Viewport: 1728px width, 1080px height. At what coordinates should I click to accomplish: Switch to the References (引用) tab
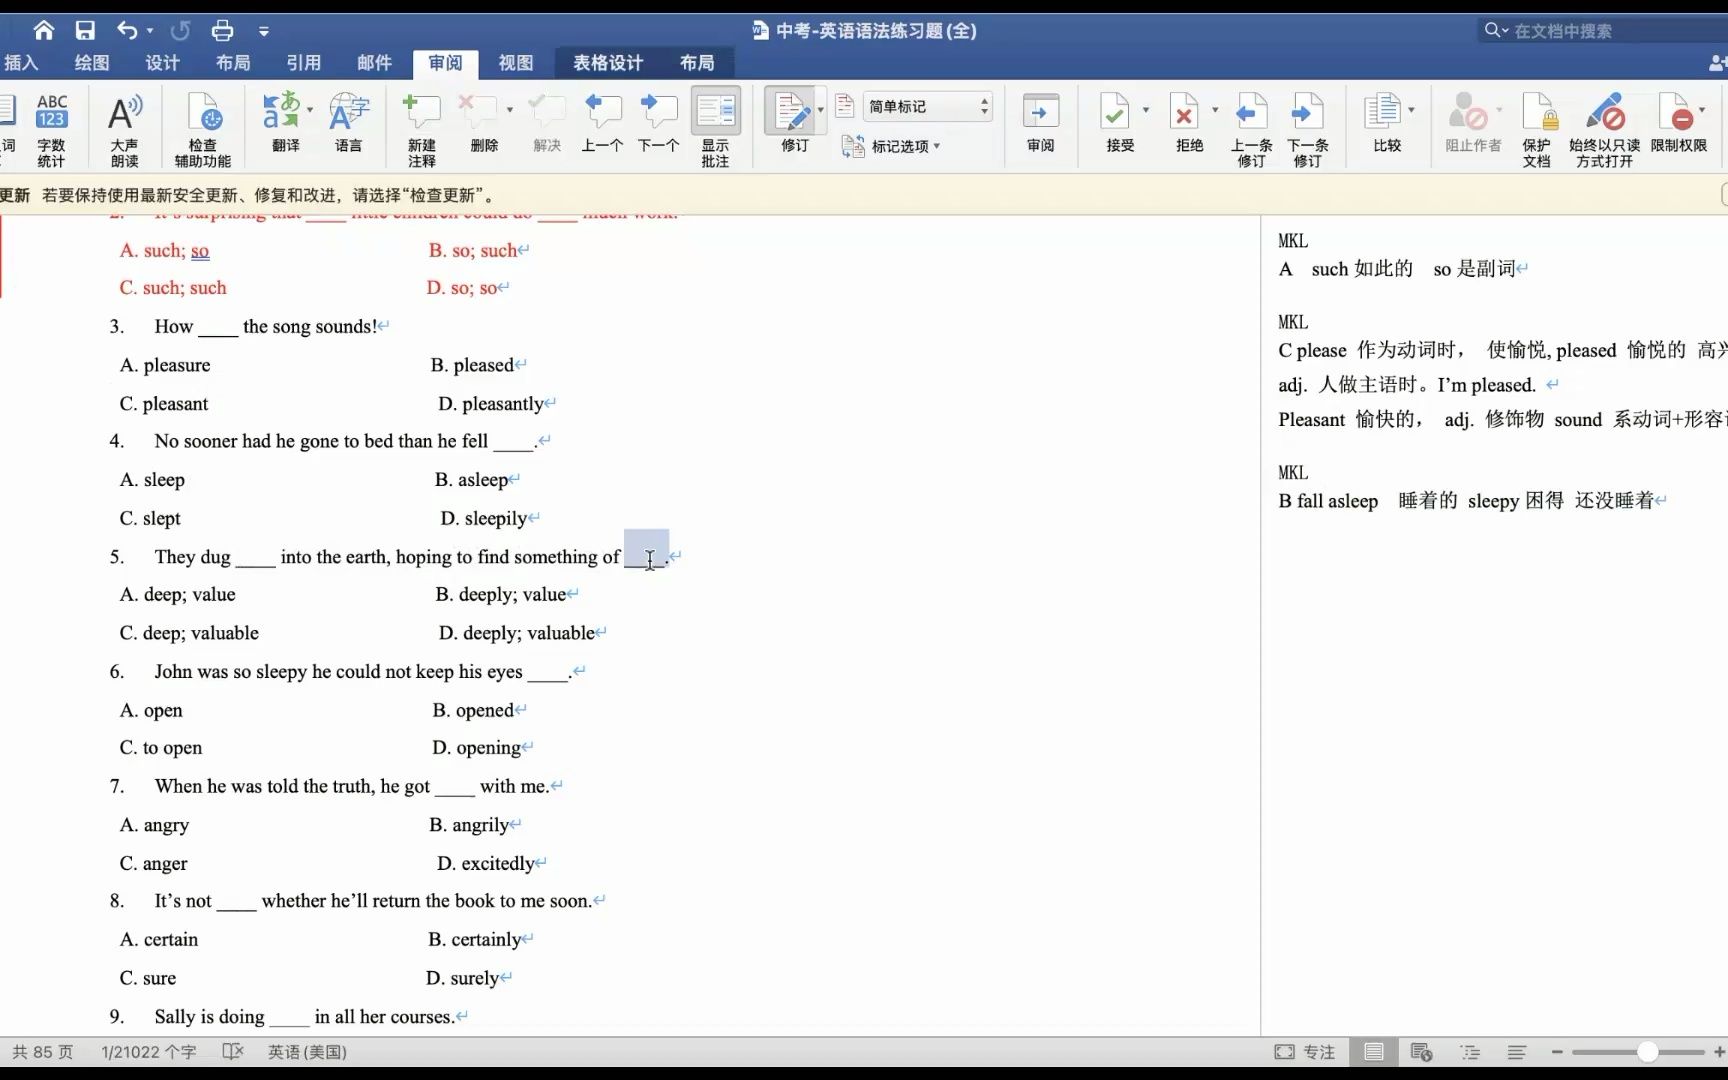click(304, 63)
